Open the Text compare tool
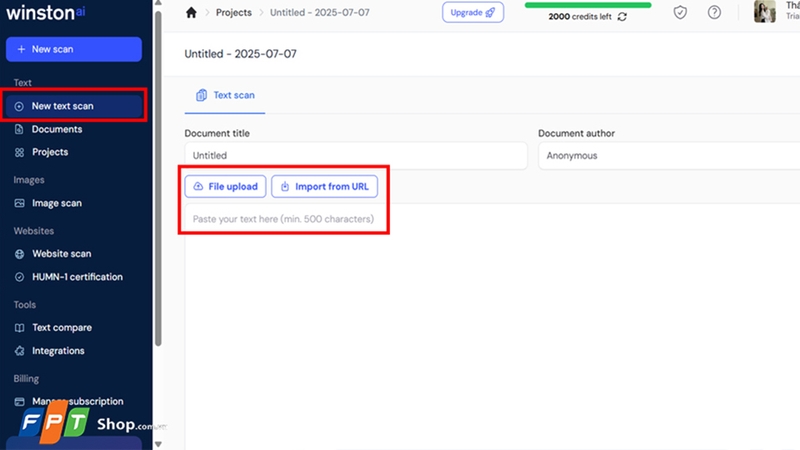Screen dimensions: 800x450 point(62,328)
